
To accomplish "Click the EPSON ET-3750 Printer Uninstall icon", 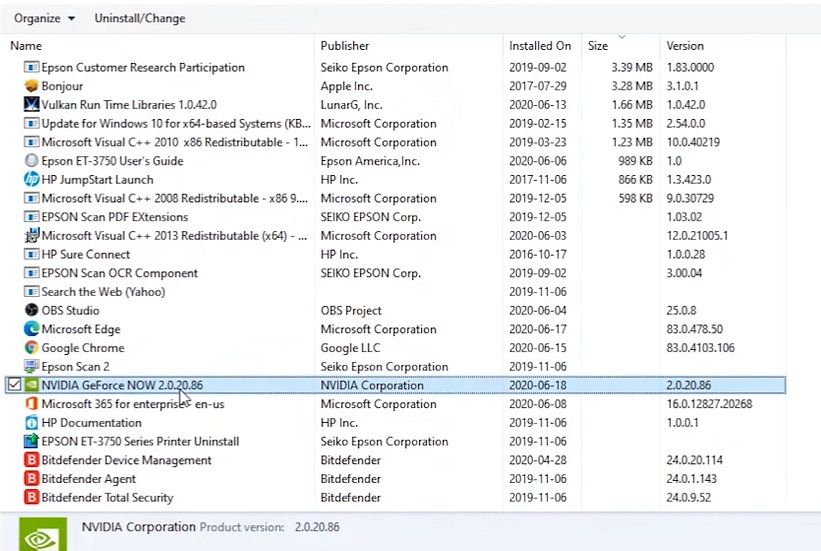I will coord(31,441).
